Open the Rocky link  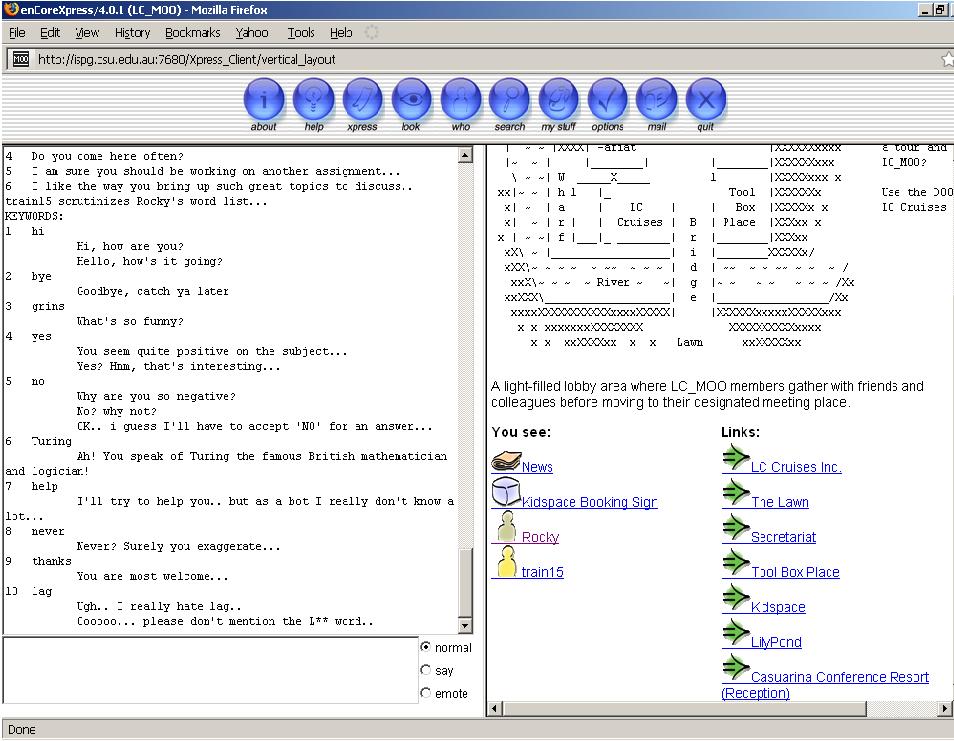pos(540,537)
